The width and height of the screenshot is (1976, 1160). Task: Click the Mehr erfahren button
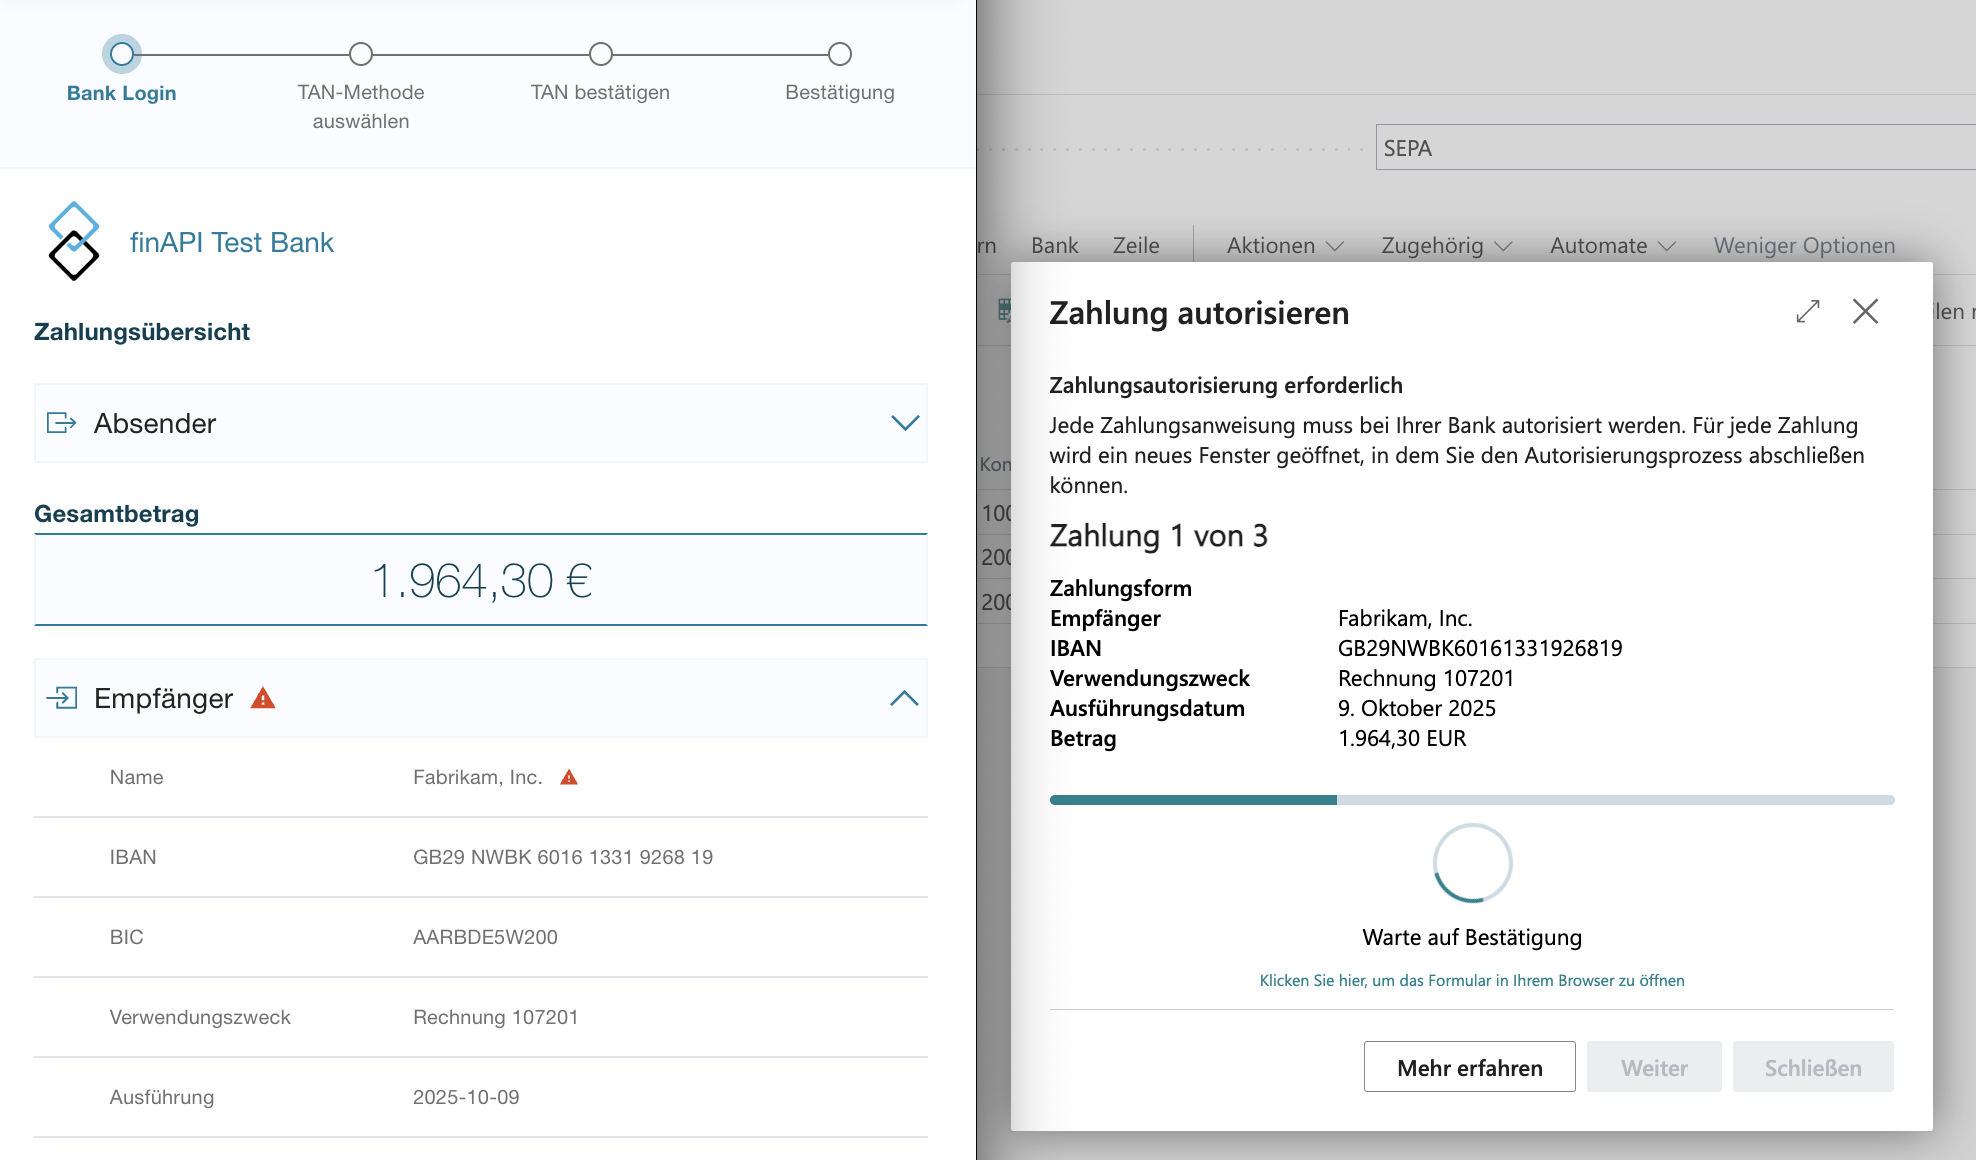click(x=1469, y=1067)
